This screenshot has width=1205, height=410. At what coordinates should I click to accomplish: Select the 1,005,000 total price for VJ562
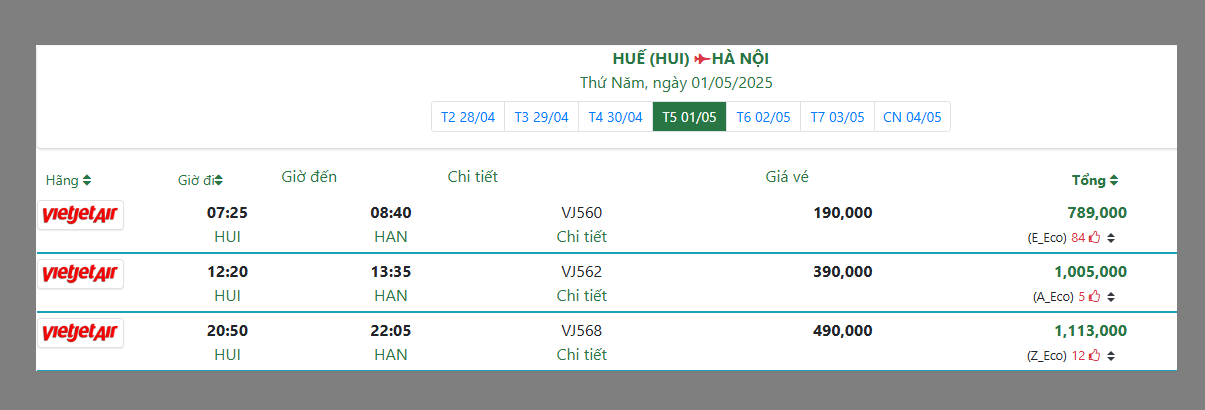(1090, 272)
